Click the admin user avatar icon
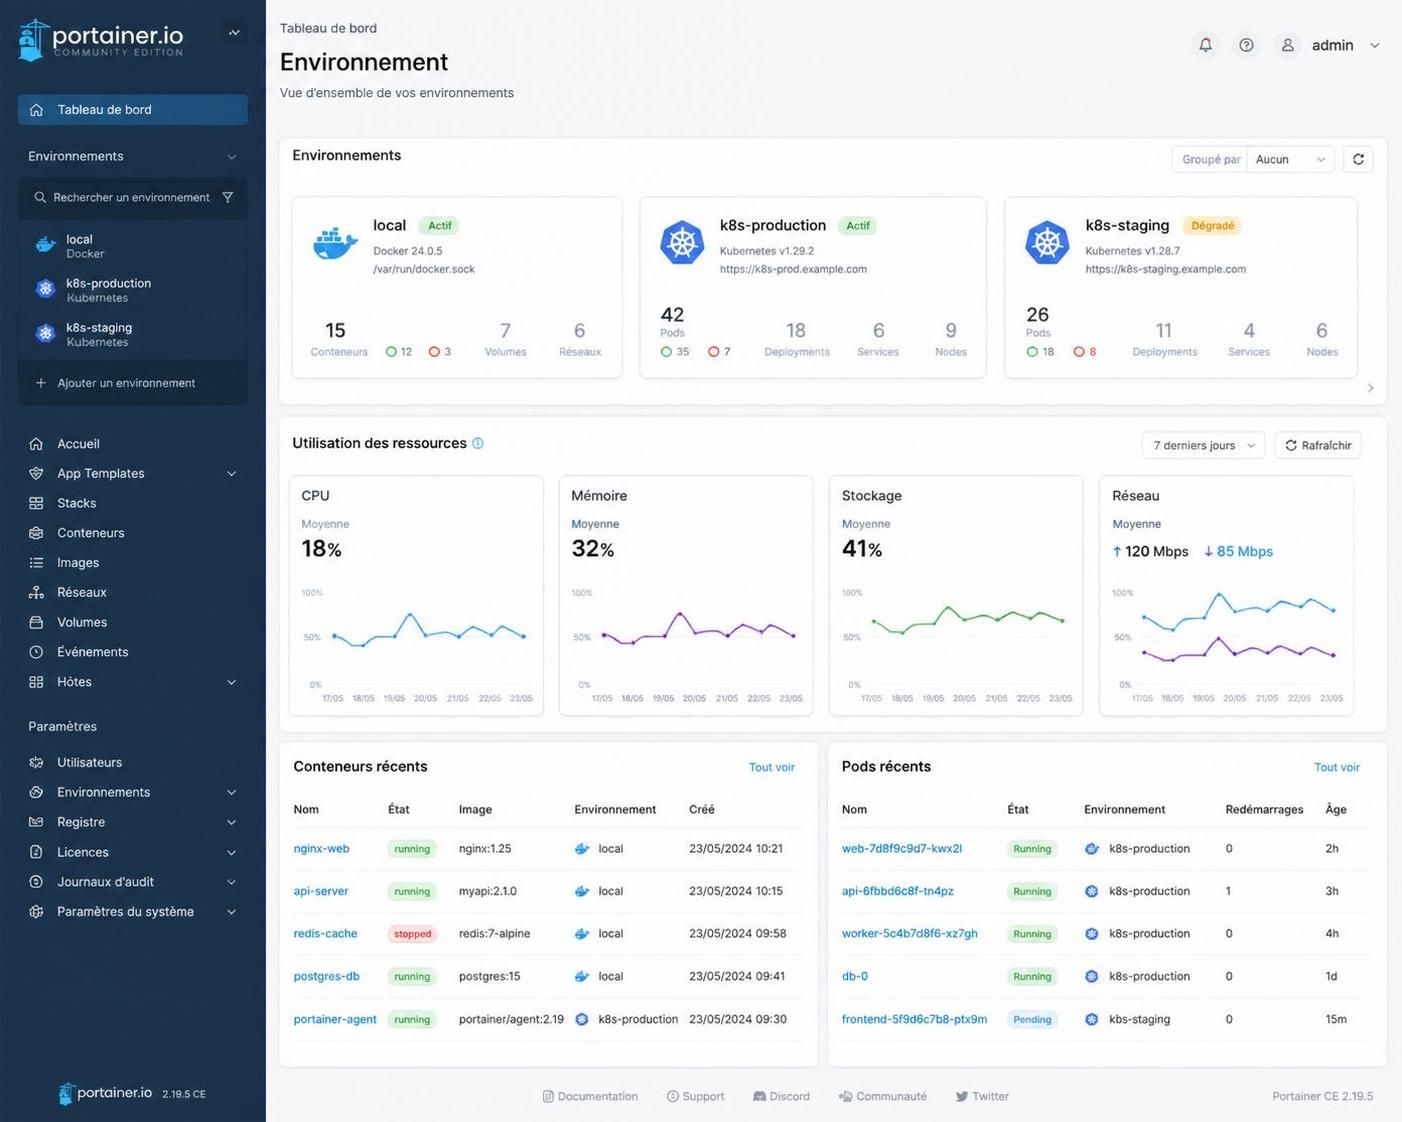1402x1122 pixels. point(1288,45)
